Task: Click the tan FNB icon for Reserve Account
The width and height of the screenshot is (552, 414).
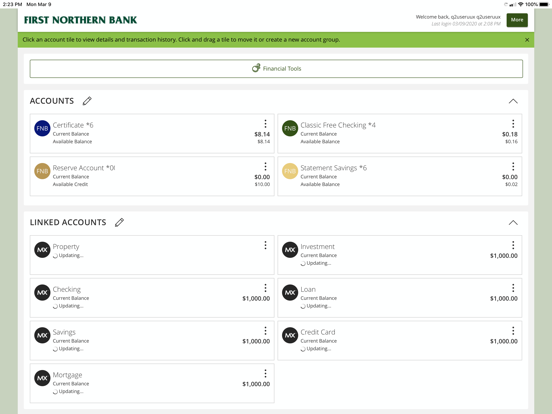Action: pos(42,171)
